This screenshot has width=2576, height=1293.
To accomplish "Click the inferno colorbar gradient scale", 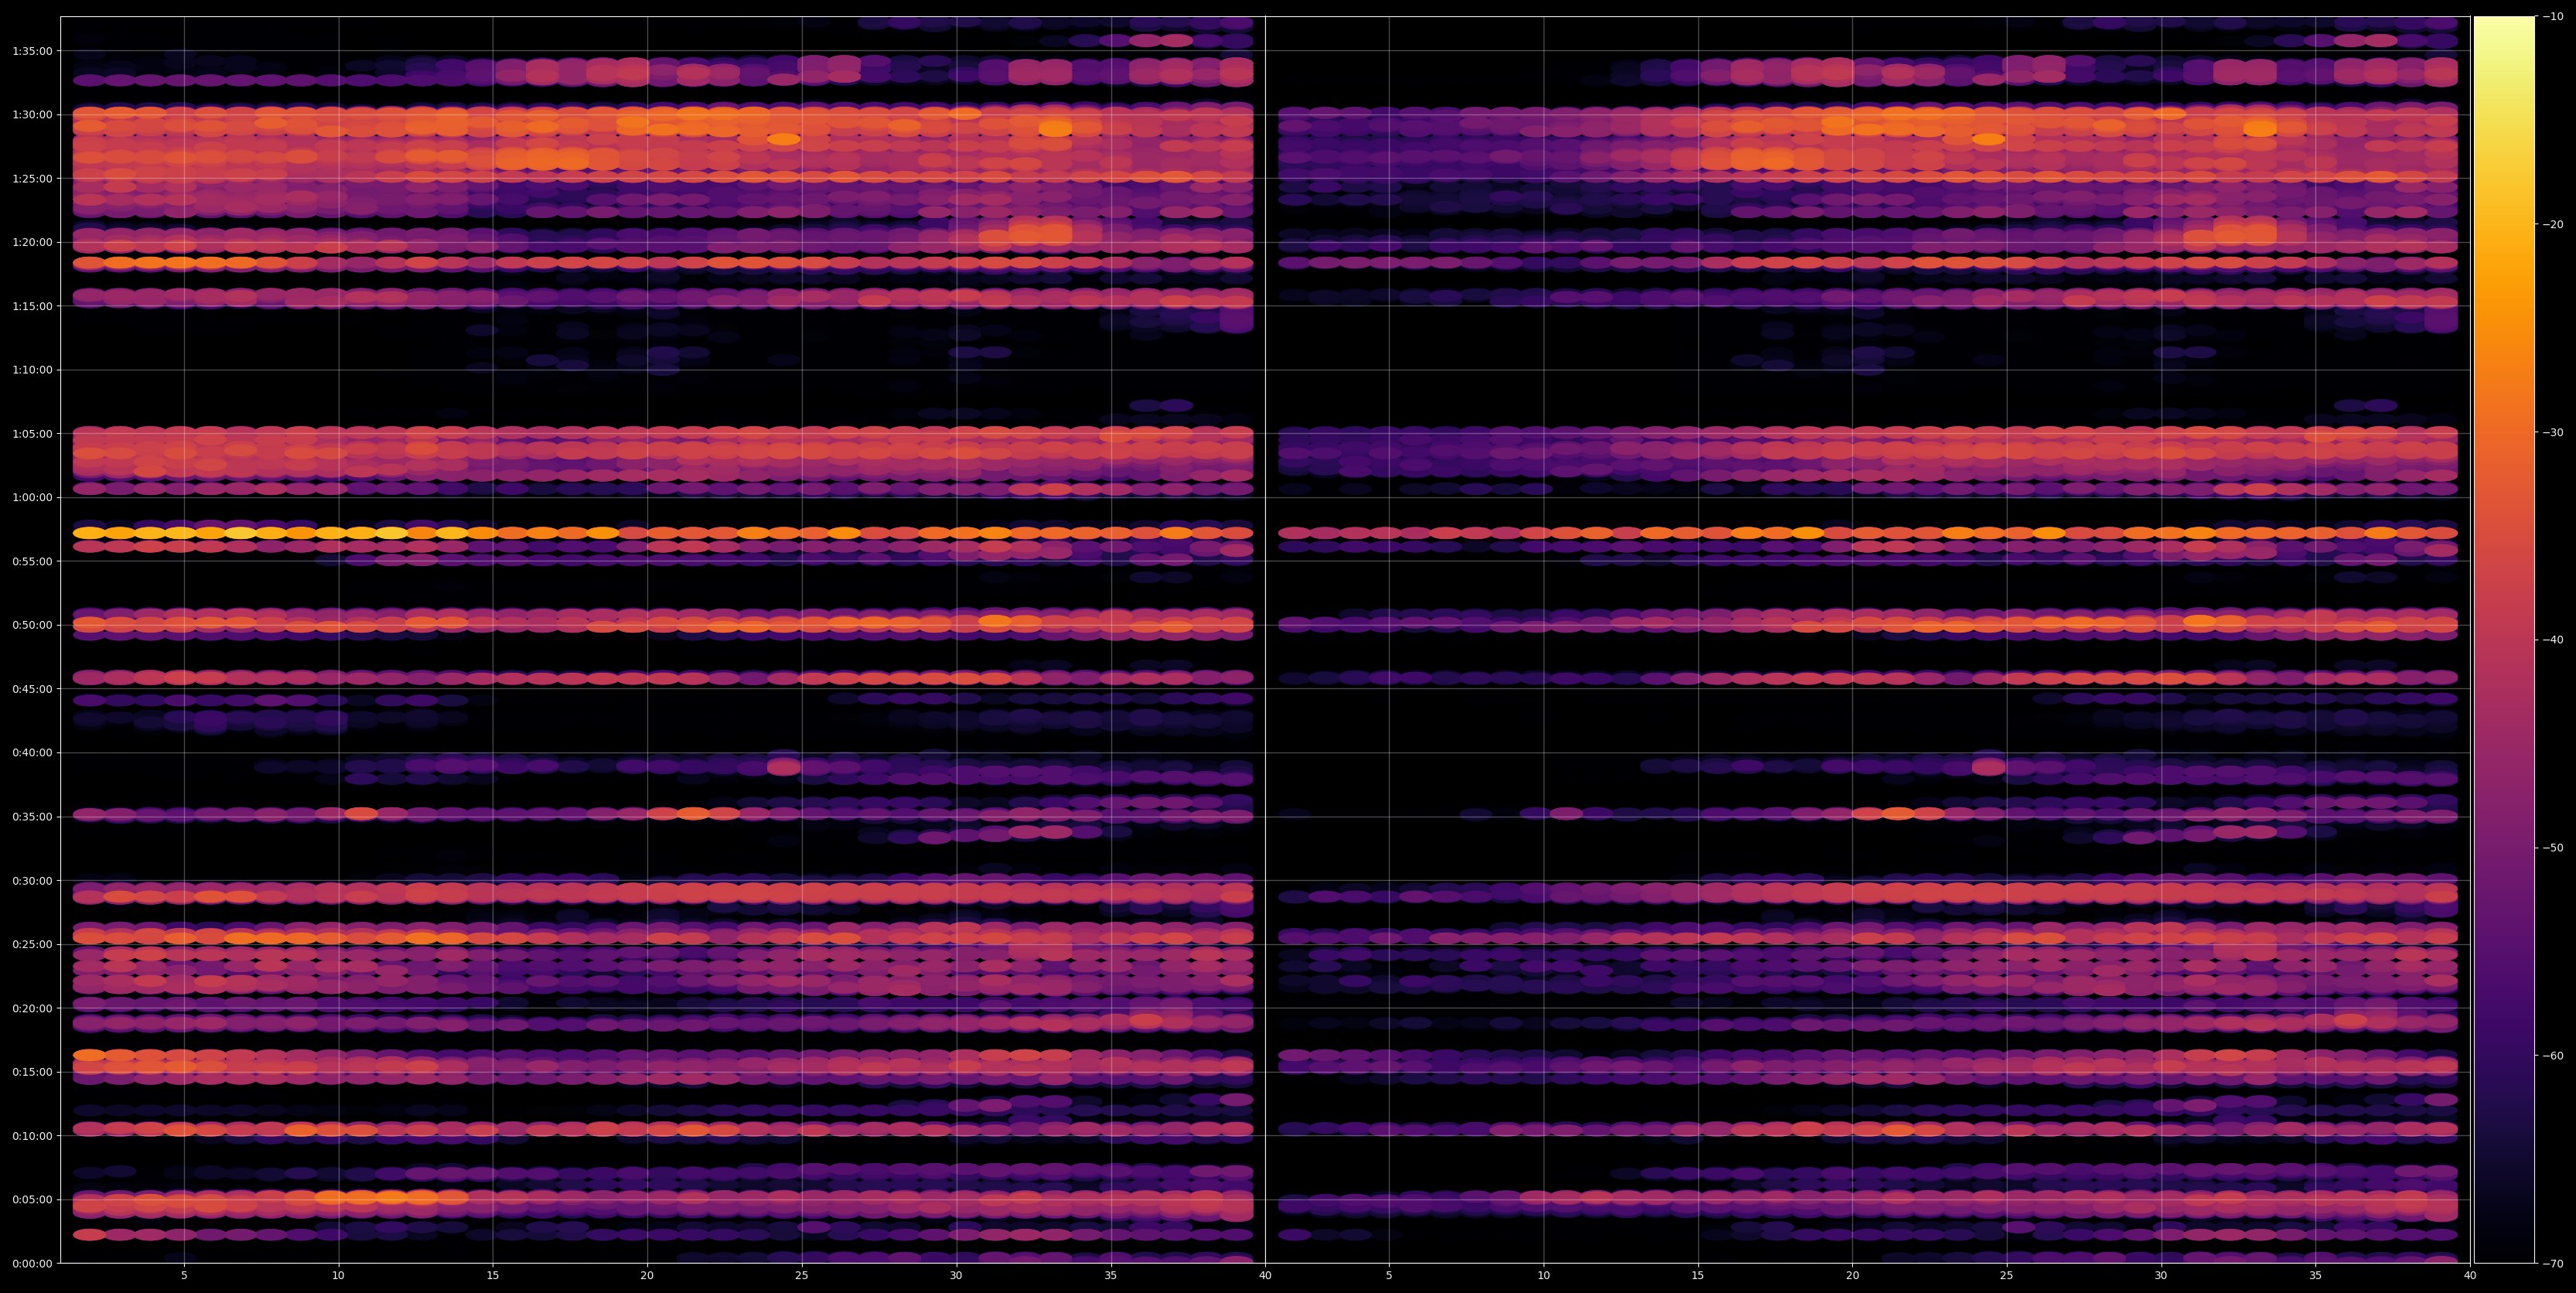I will point(2504,640).
